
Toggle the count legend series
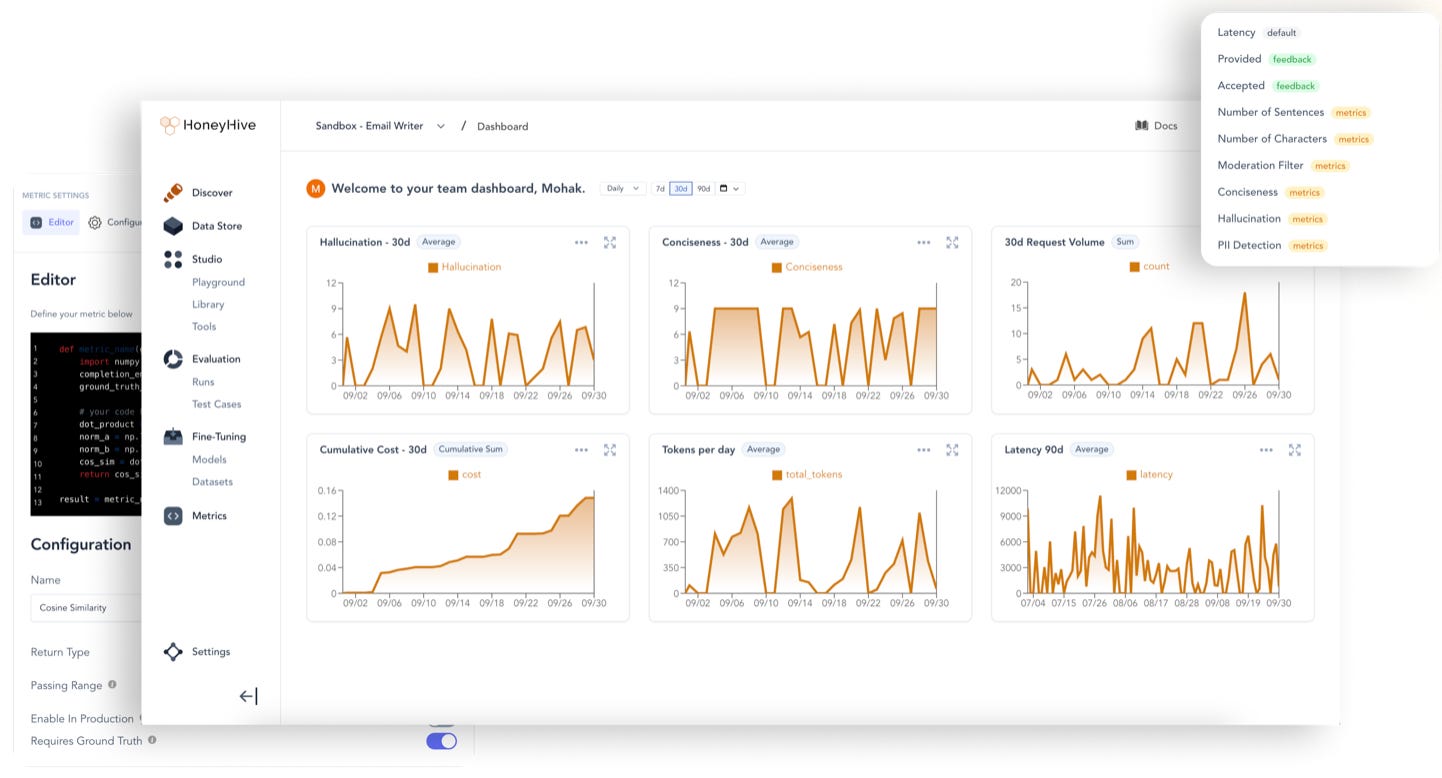(1149, 266)
